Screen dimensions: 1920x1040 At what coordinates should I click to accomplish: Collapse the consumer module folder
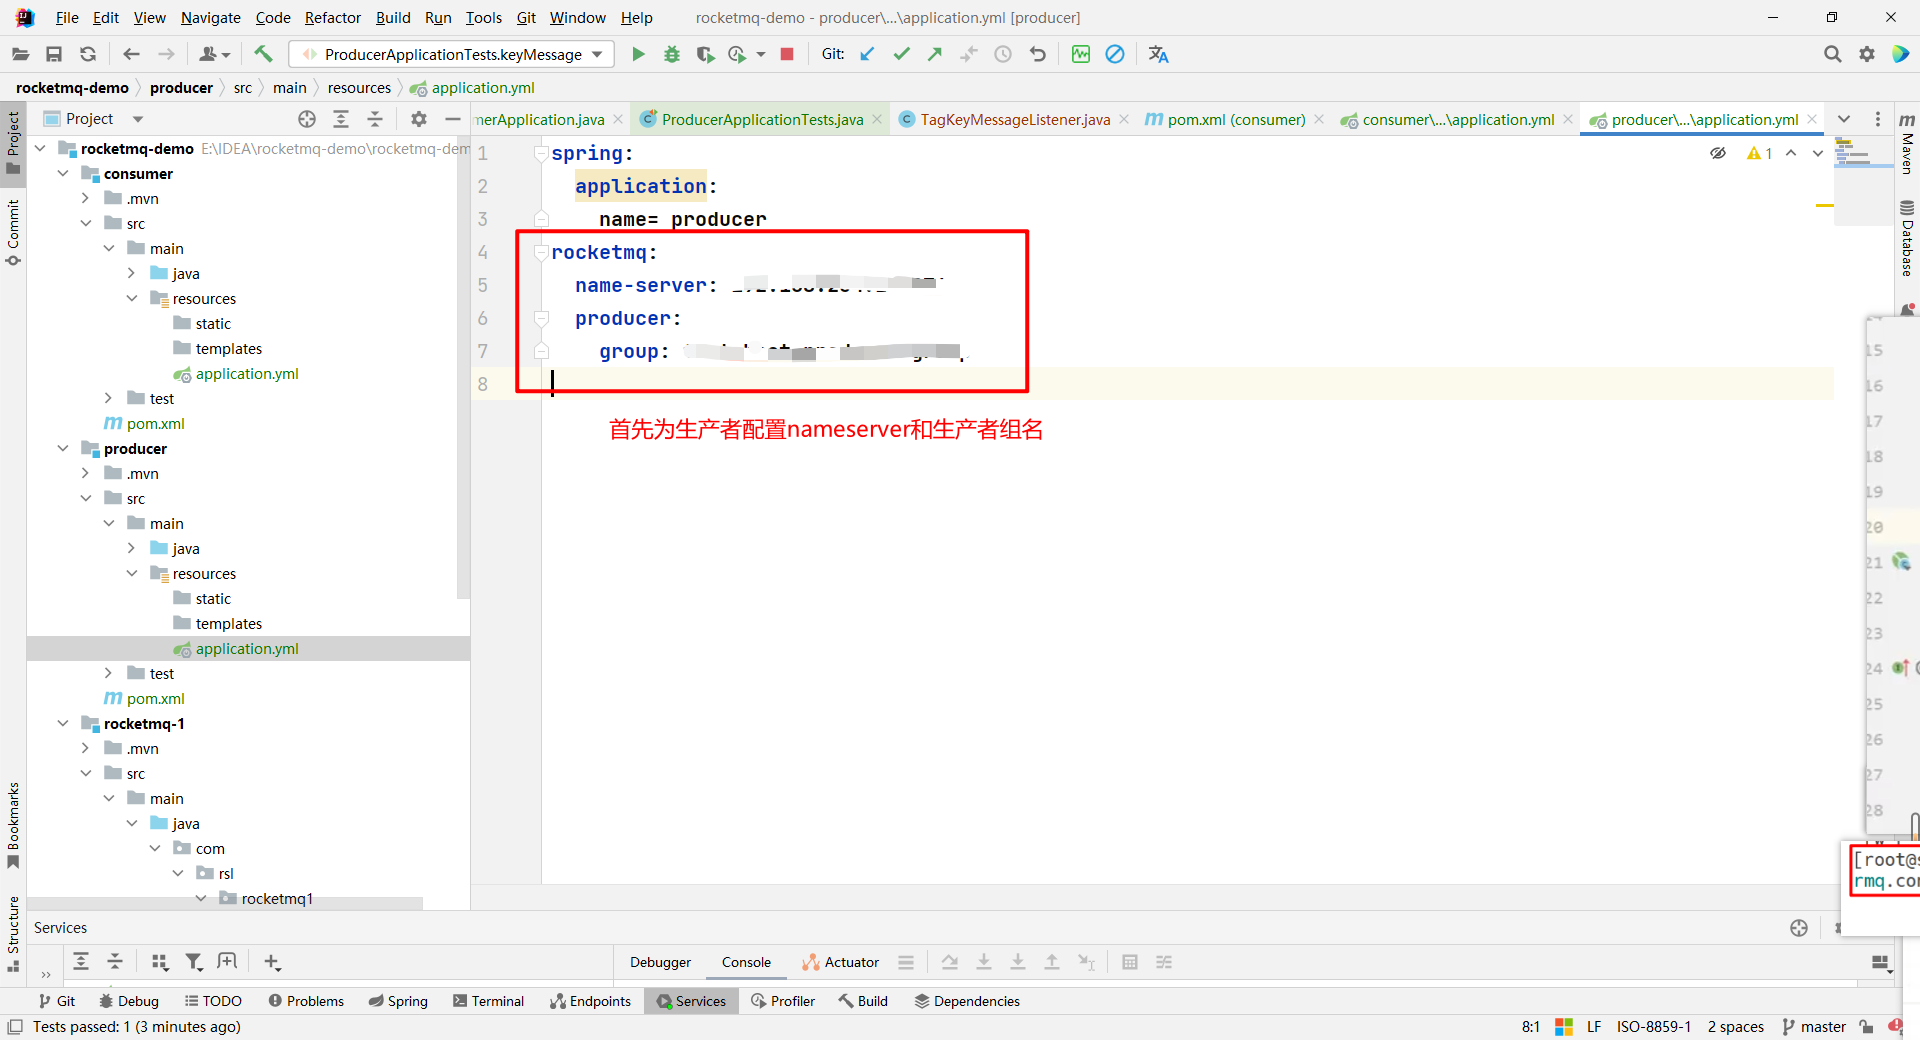[63, 174]
